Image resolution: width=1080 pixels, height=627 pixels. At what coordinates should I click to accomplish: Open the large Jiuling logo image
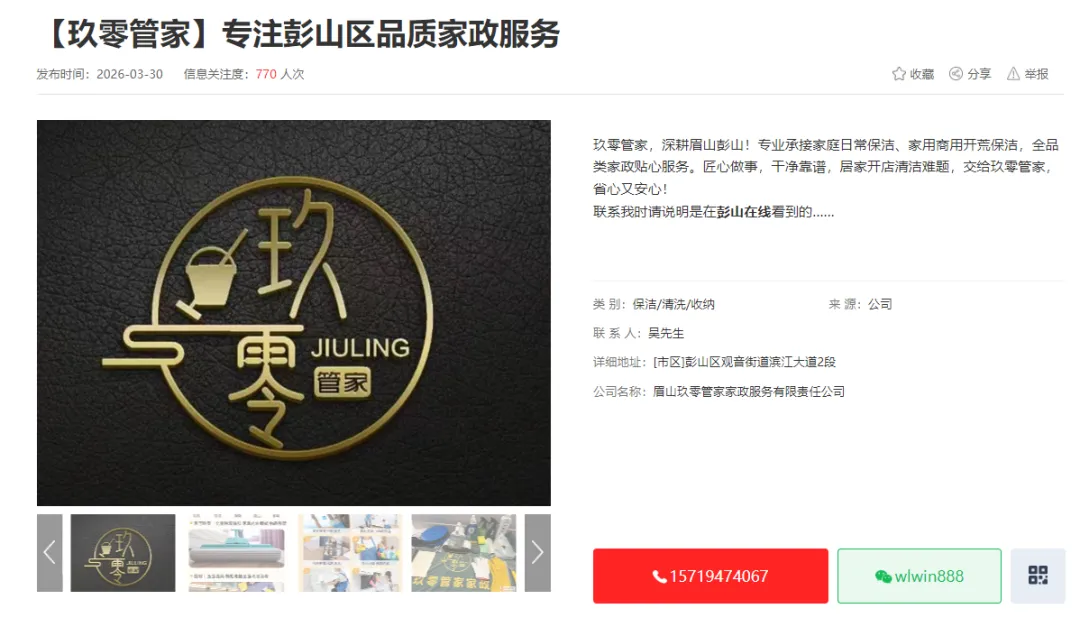(294, 313)
